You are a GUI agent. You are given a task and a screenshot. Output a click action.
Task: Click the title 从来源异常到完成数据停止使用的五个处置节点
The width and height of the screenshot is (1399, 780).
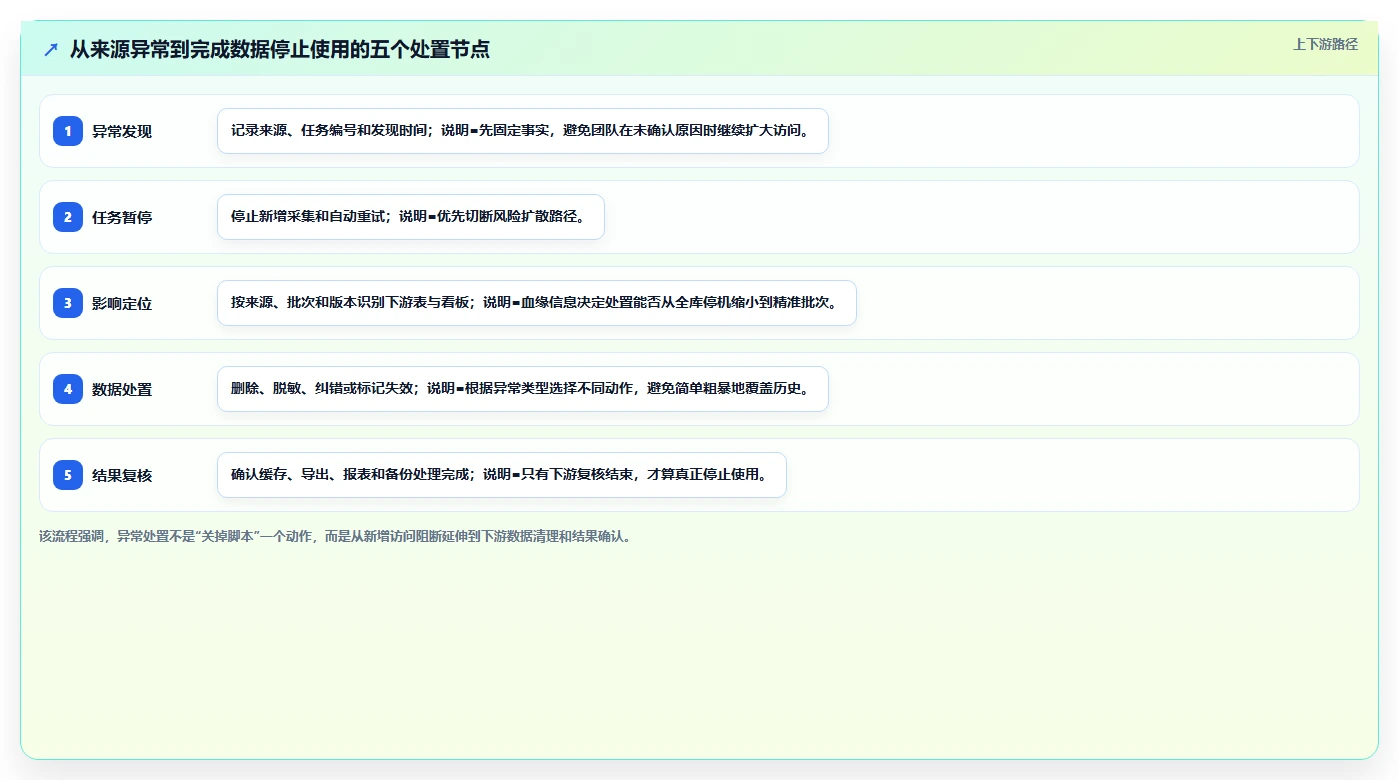click(x=280, y=49)
